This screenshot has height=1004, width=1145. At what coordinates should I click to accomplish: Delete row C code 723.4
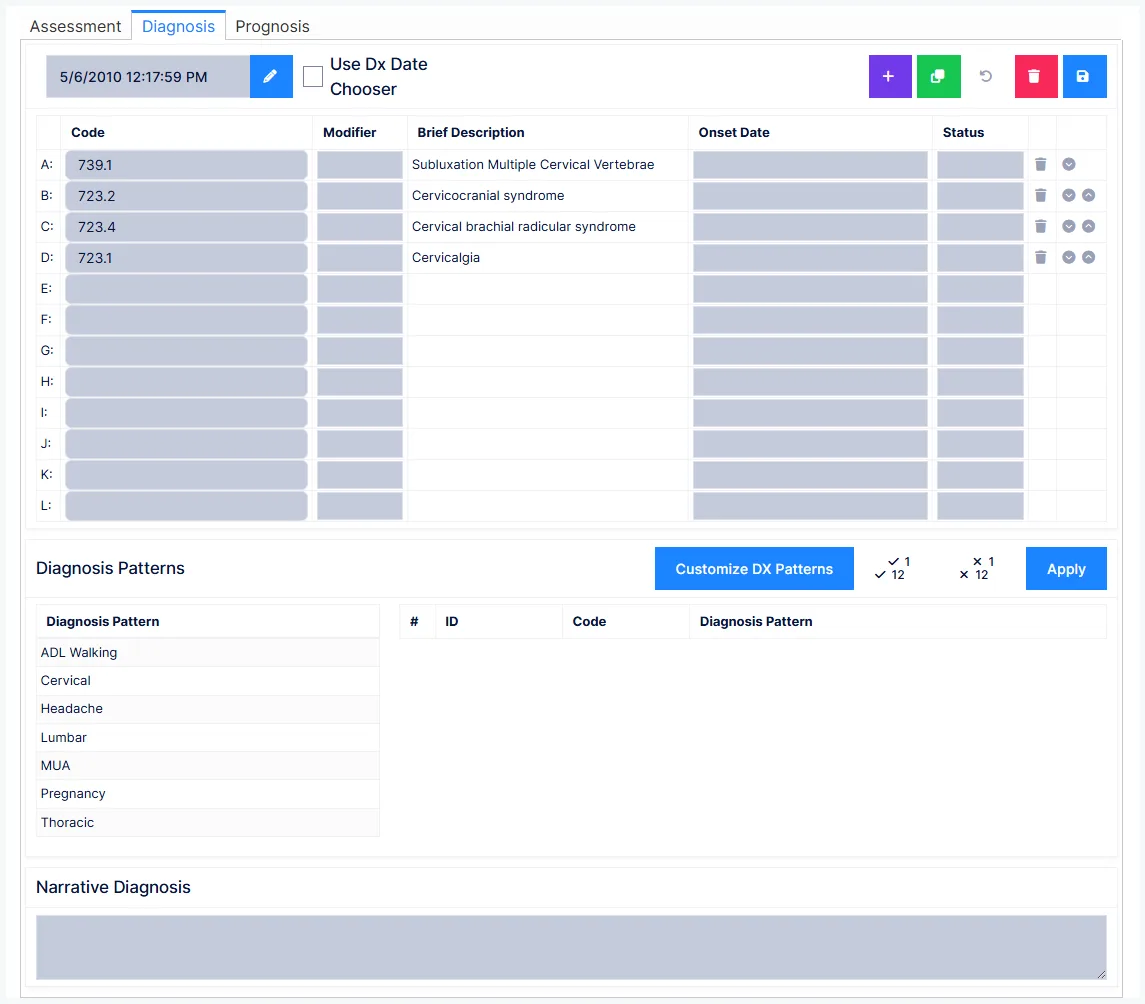point(1041,226)
